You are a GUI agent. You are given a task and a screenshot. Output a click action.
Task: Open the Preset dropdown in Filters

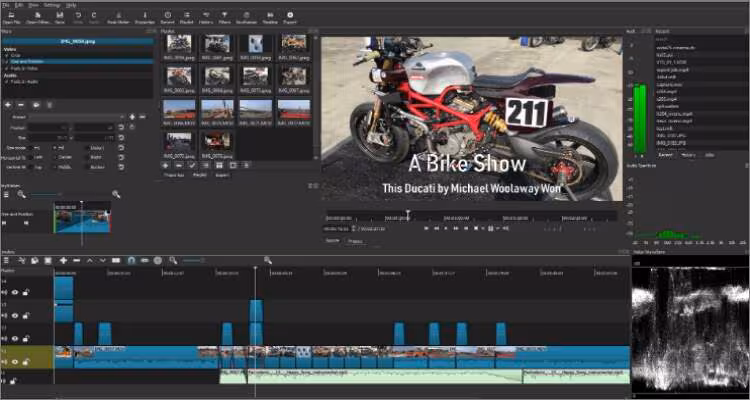coord(77,117)
